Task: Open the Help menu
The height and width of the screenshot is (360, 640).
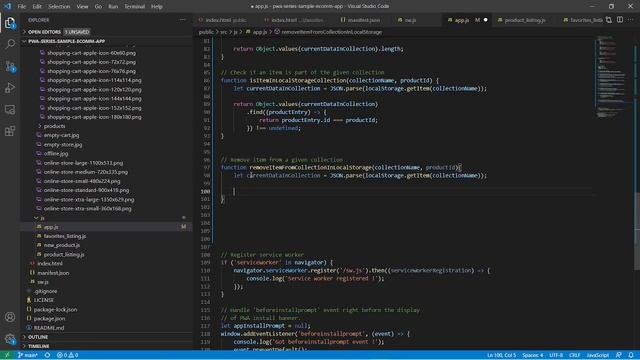Action: (157, 7)
